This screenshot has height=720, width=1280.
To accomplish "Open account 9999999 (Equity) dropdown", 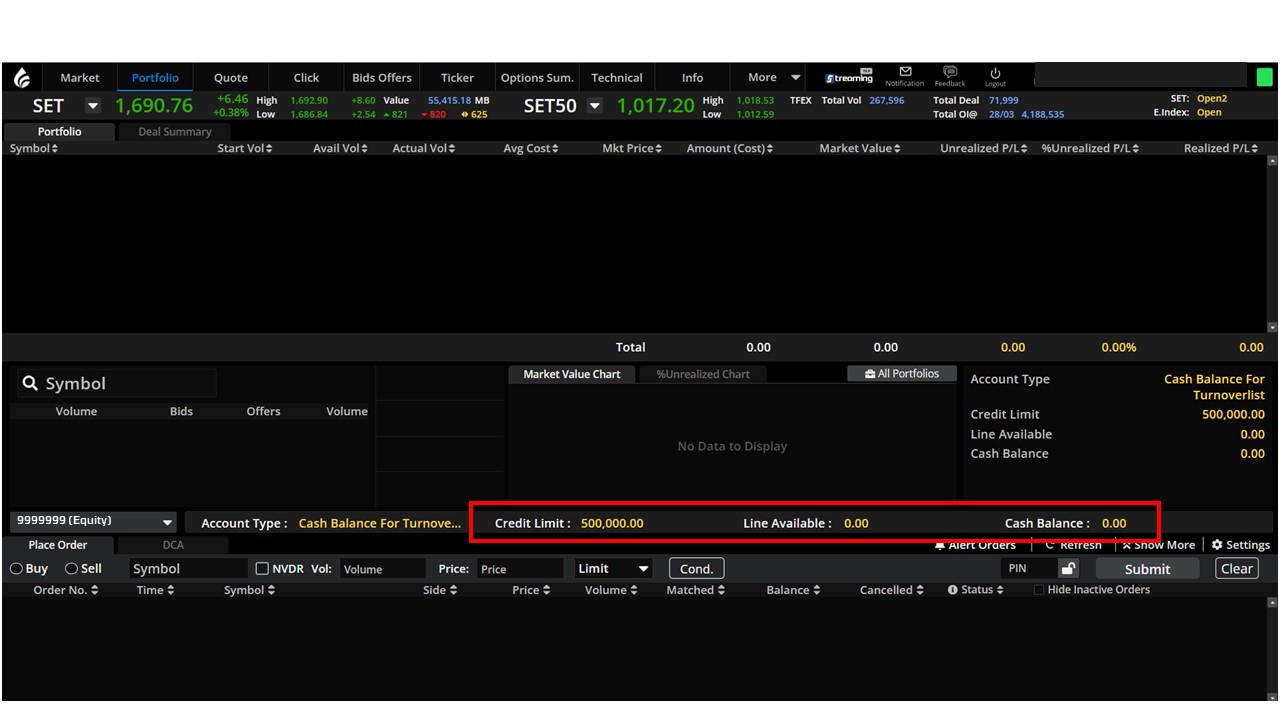I will (93, 522).
